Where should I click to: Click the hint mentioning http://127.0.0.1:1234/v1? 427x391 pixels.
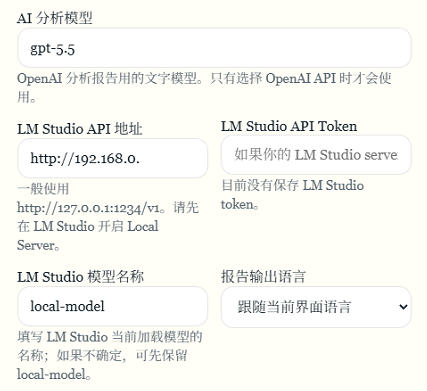pyautogui.click(x=108, y=217)
